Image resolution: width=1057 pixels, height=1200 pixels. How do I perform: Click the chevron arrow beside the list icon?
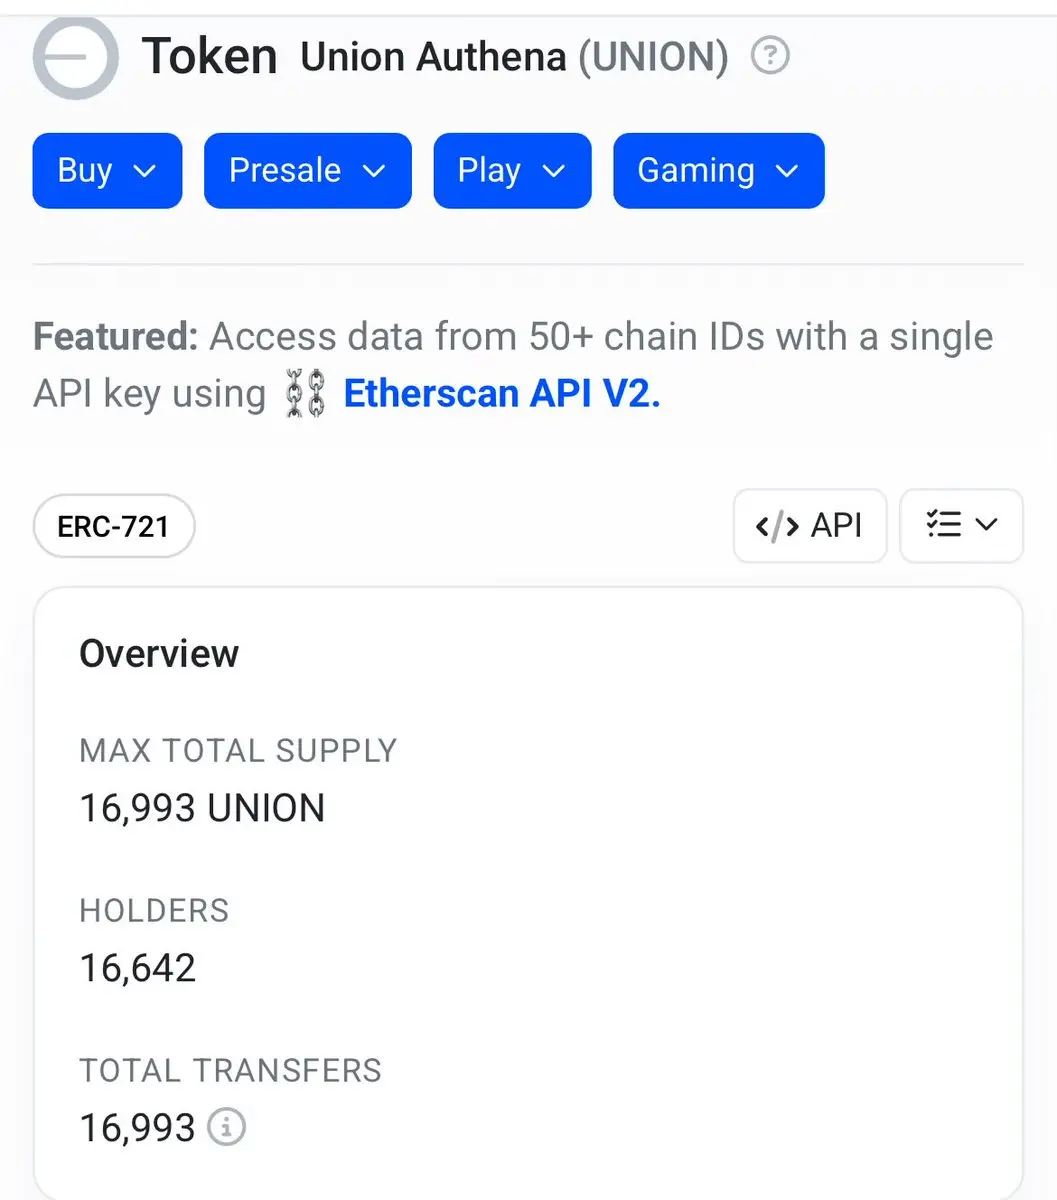(987, 524)
